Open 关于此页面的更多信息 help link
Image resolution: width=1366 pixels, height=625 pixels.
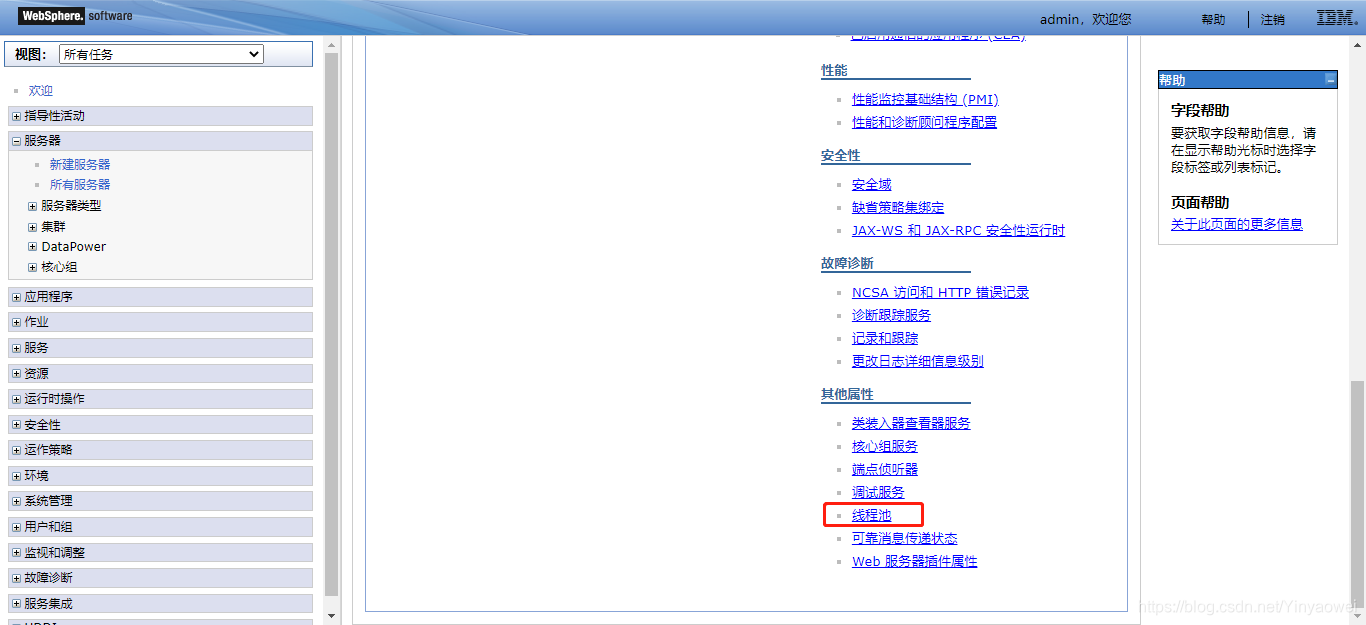click(1237, 224)
